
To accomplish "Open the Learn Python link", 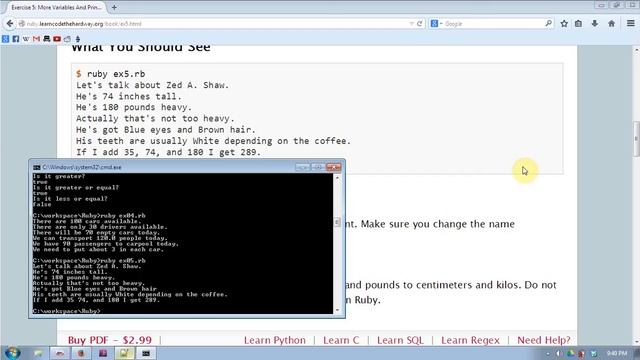I will pos(275,340).
